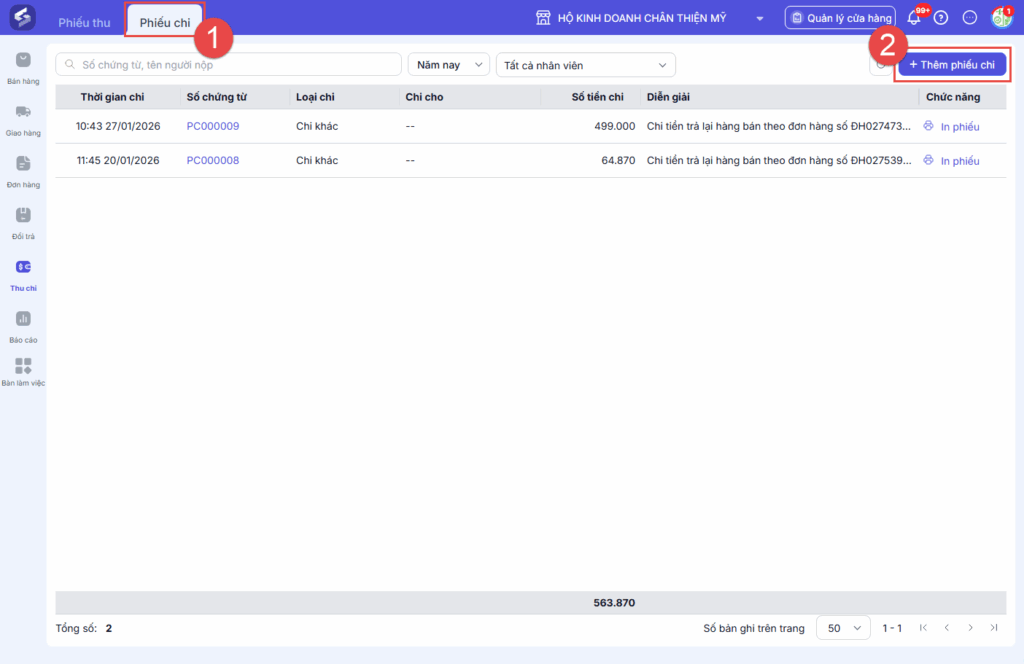
Task: Open Bán hàng in the sidebar
Action: tap(23, 68)
